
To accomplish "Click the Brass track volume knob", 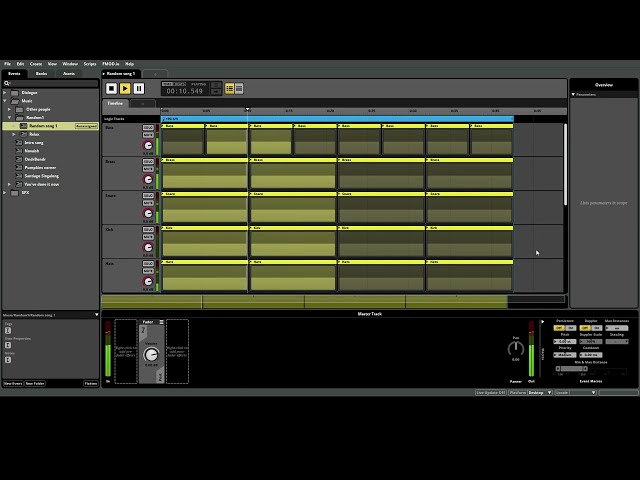I will tap(148, 180).
